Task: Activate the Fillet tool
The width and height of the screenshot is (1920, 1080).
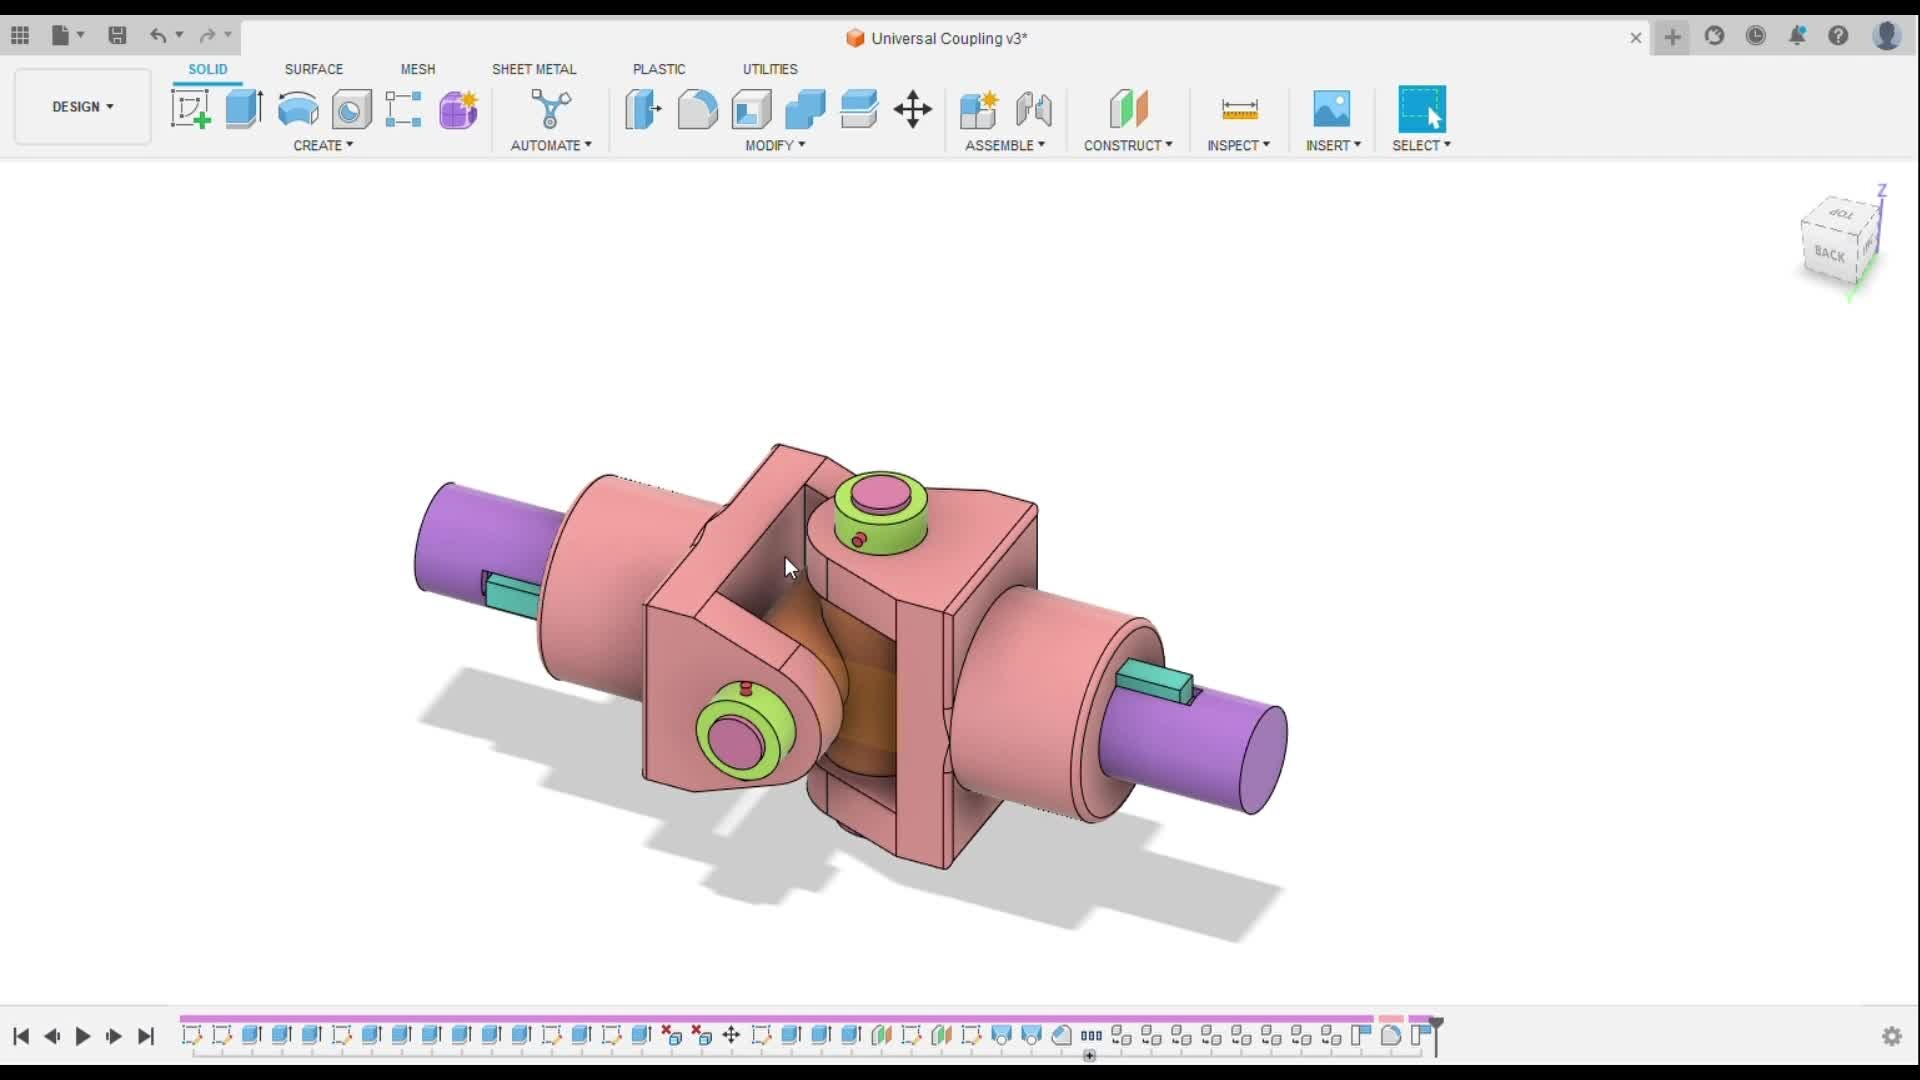Action: 697,109
